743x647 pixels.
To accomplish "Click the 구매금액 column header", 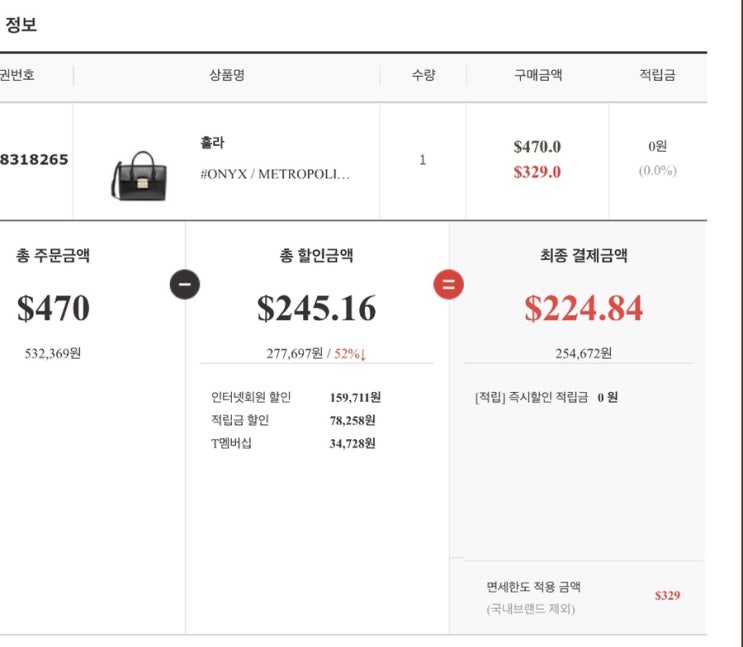I will tap(537, 75).
